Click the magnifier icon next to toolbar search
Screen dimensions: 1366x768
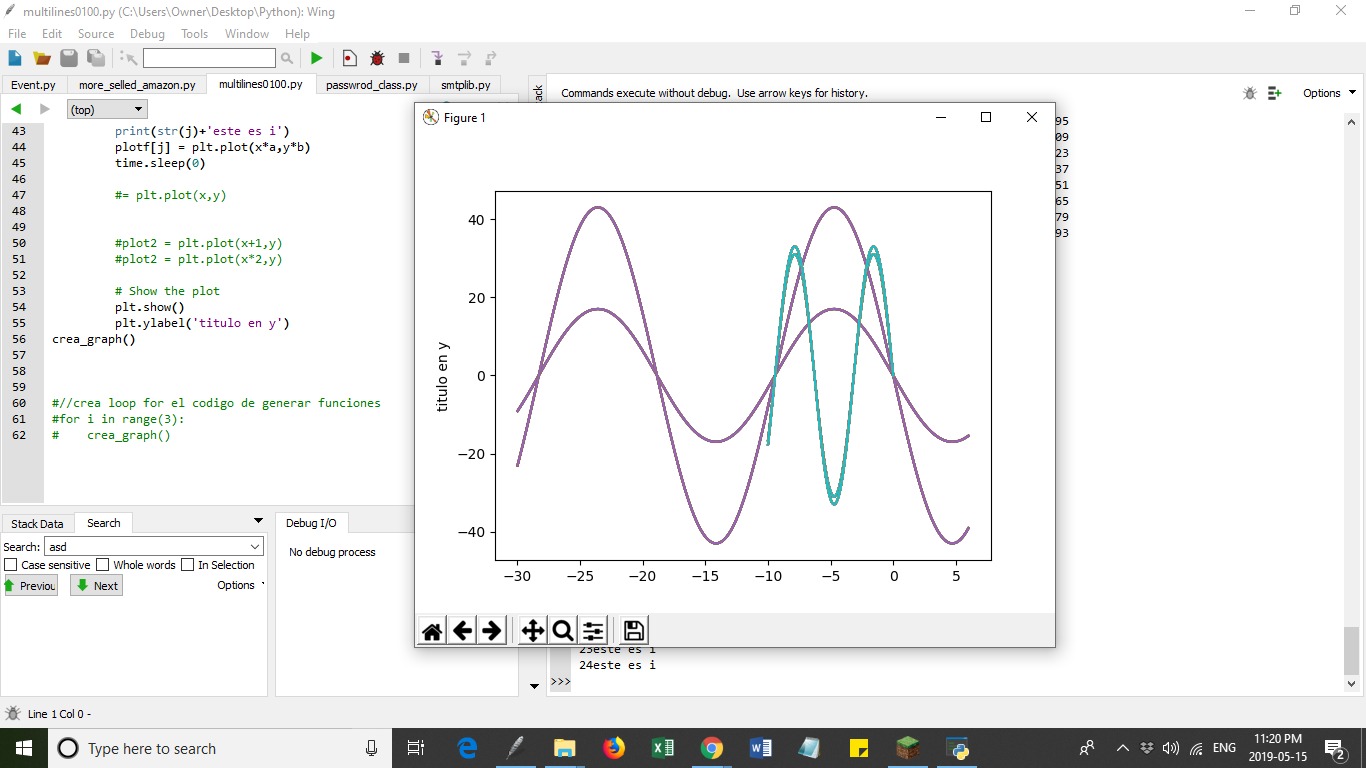[287, 58]
